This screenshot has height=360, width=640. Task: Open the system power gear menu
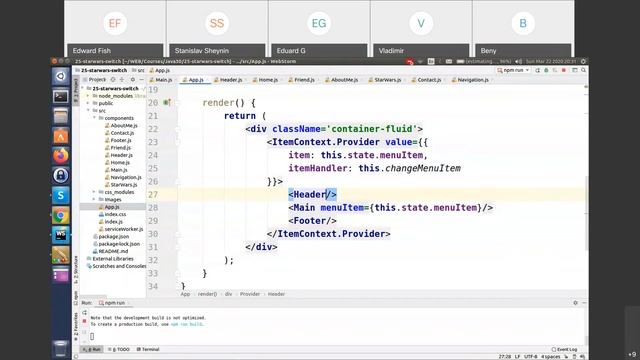point(583,61)
